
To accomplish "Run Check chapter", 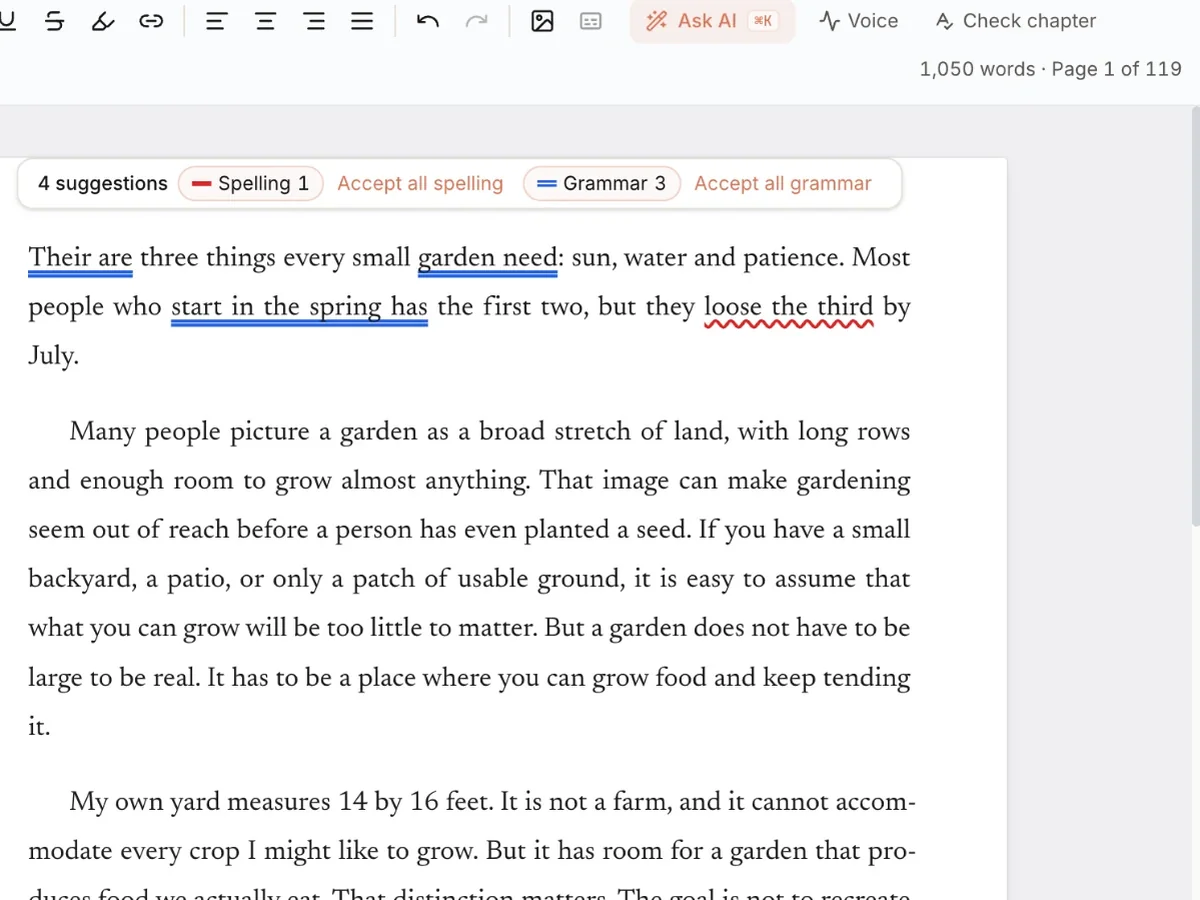I will (1016, 21).
